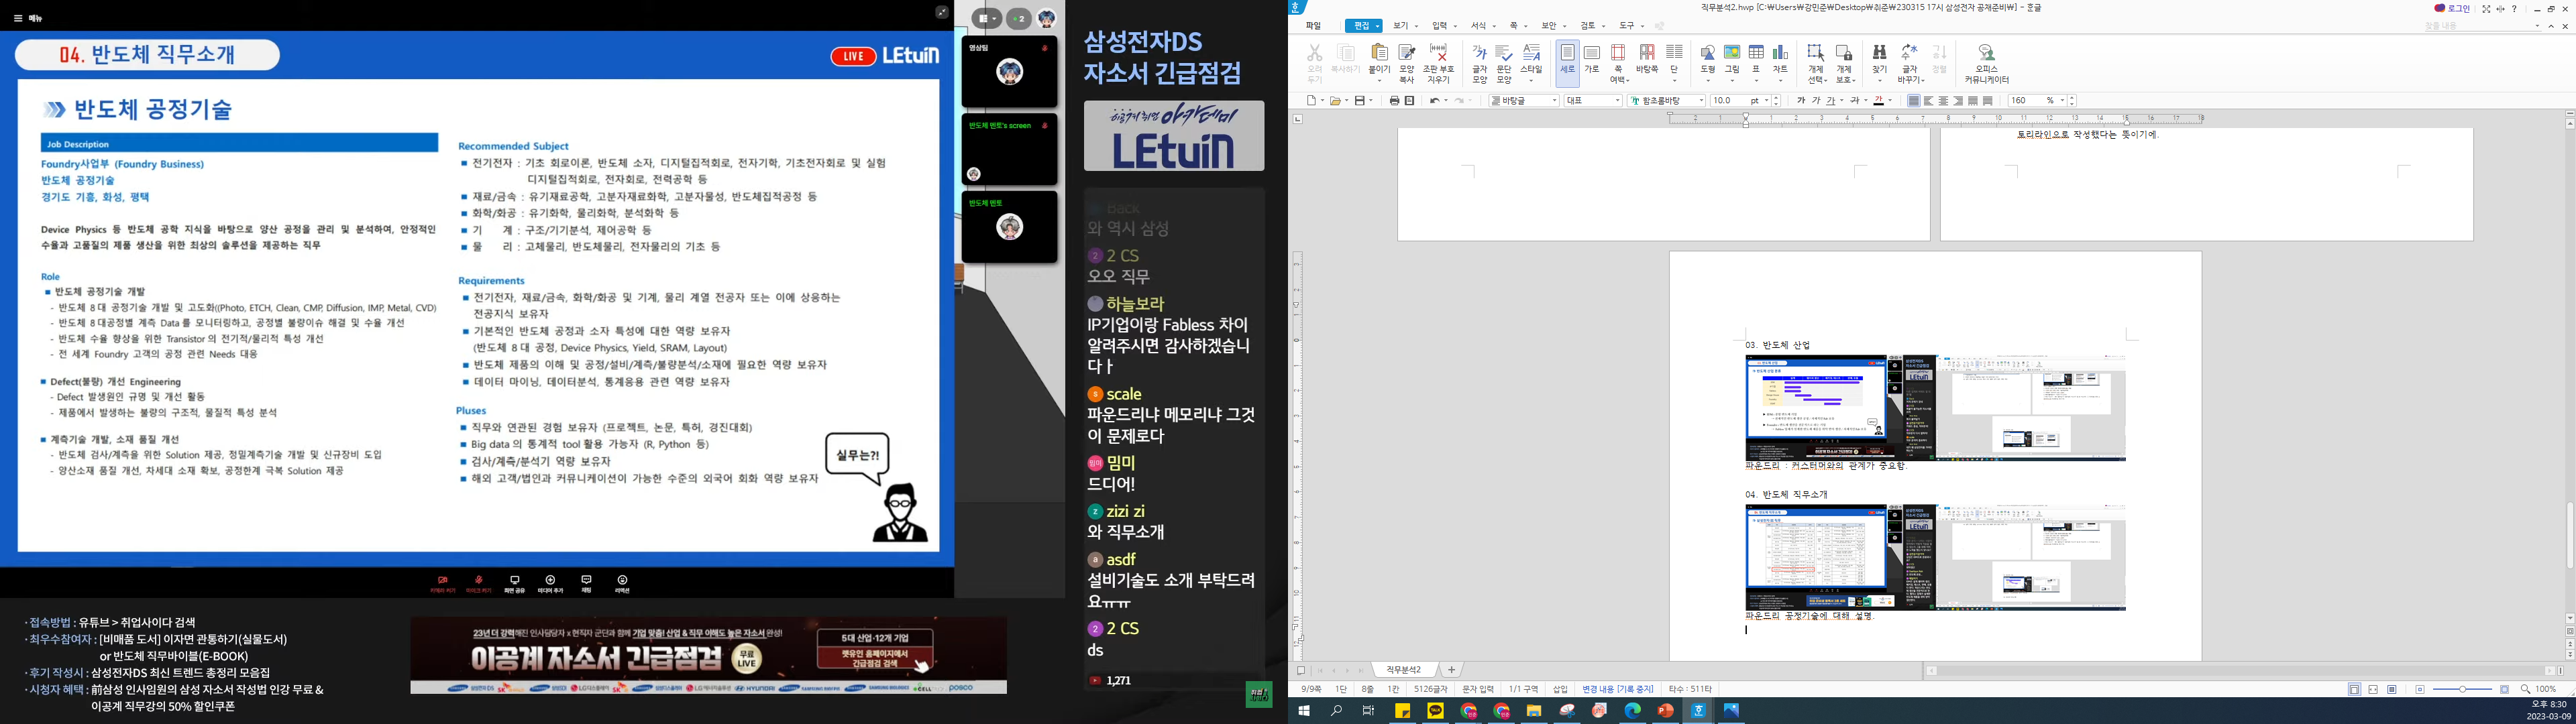
Task: Open the 함초롬바탕 font dropdown
Action: (x=1701, y=101)
